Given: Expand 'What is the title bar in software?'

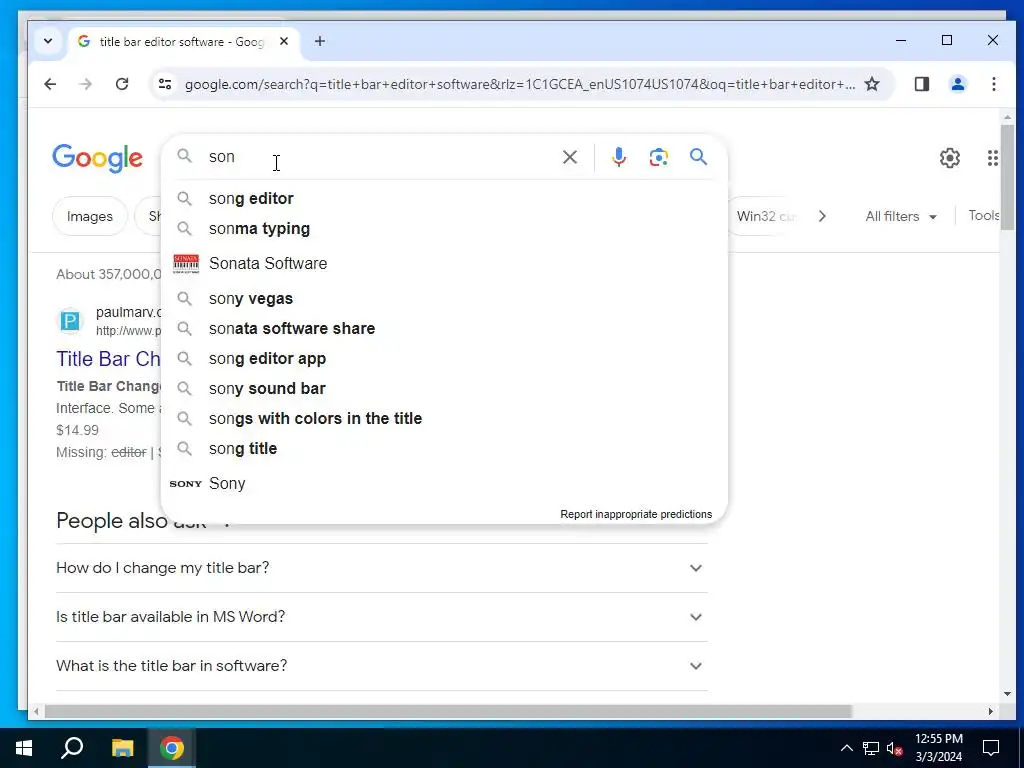Looking at the screenshot, I should pyautogui.click(x=382, y=666).
